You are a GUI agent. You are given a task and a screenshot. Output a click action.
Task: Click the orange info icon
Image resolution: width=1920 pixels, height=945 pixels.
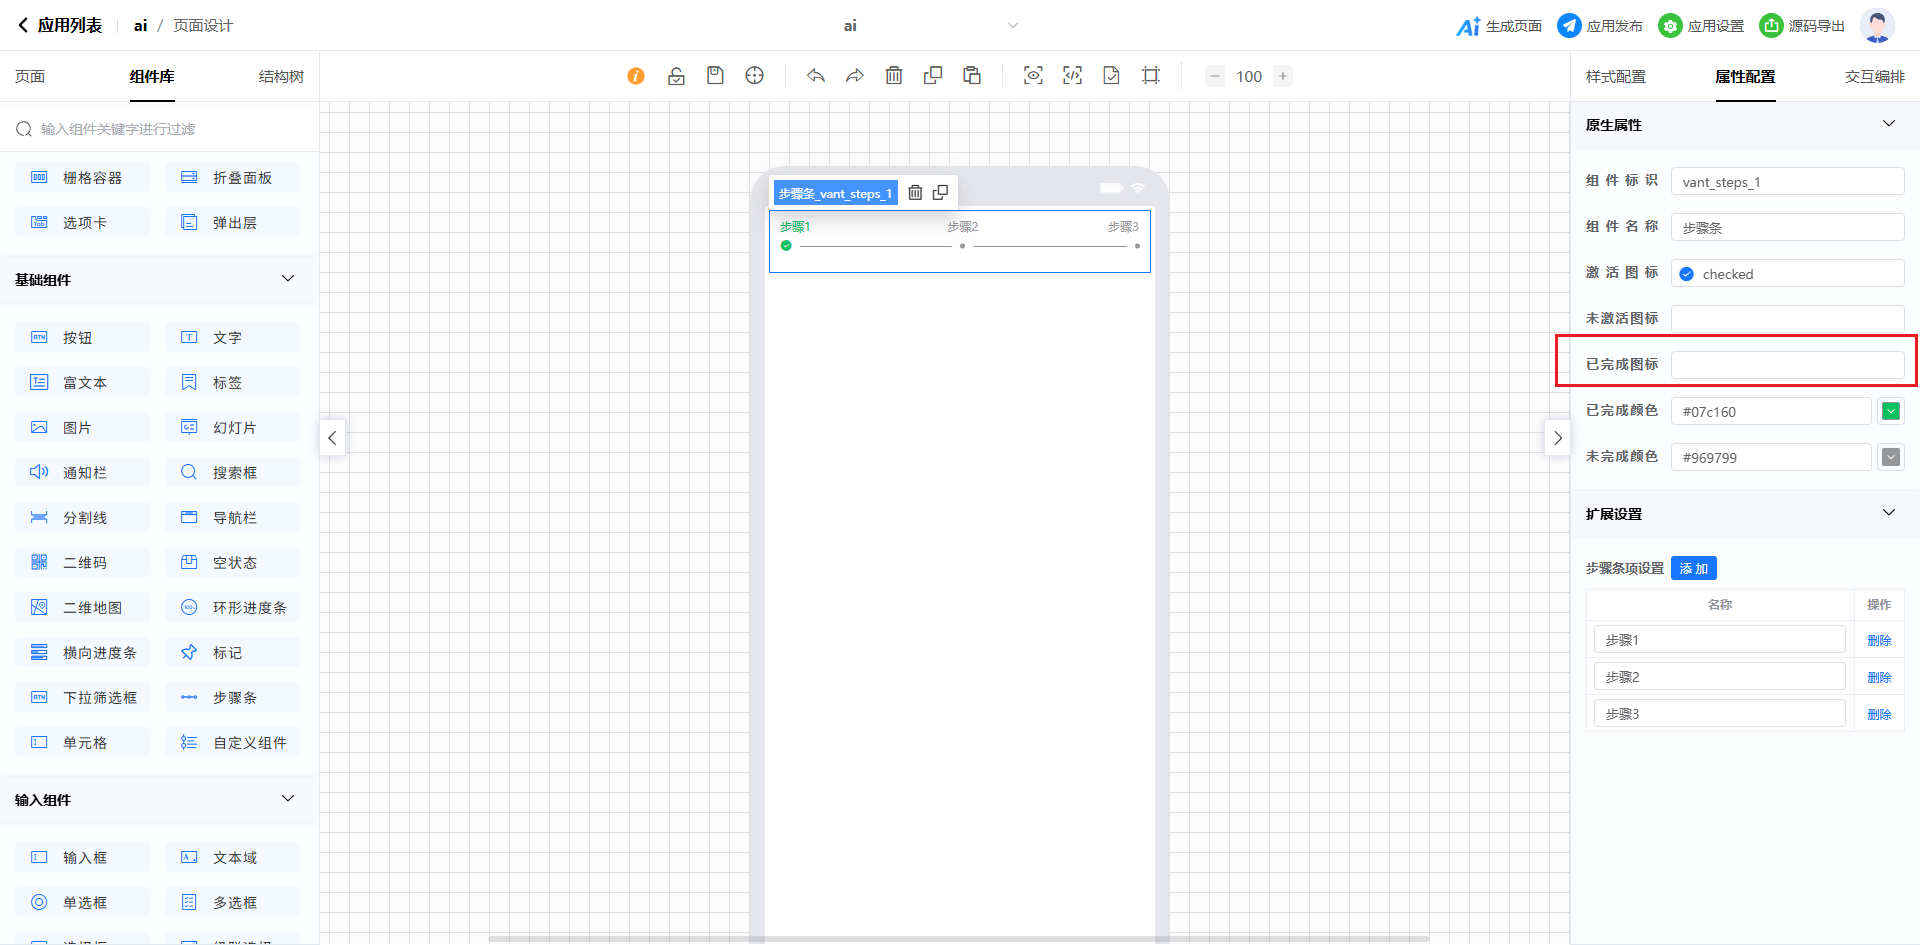pos(636,76)
